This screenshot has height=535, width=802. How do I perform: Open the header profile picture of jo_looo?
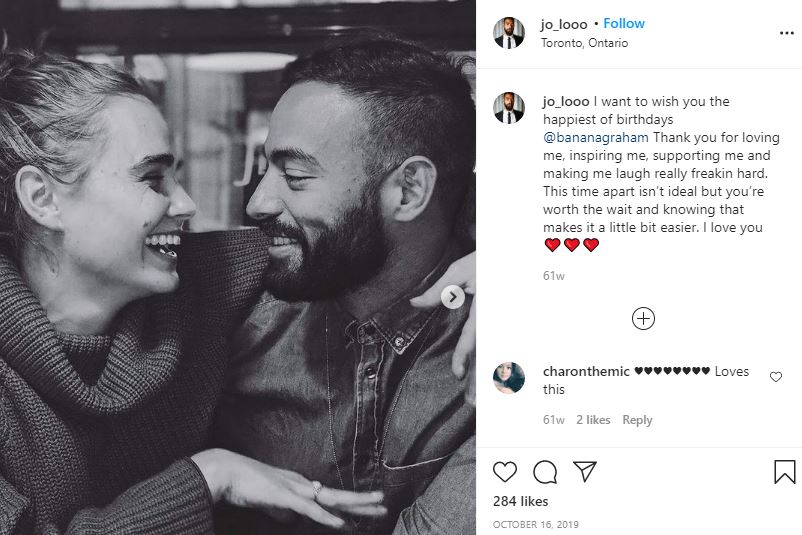coord(509,33)
